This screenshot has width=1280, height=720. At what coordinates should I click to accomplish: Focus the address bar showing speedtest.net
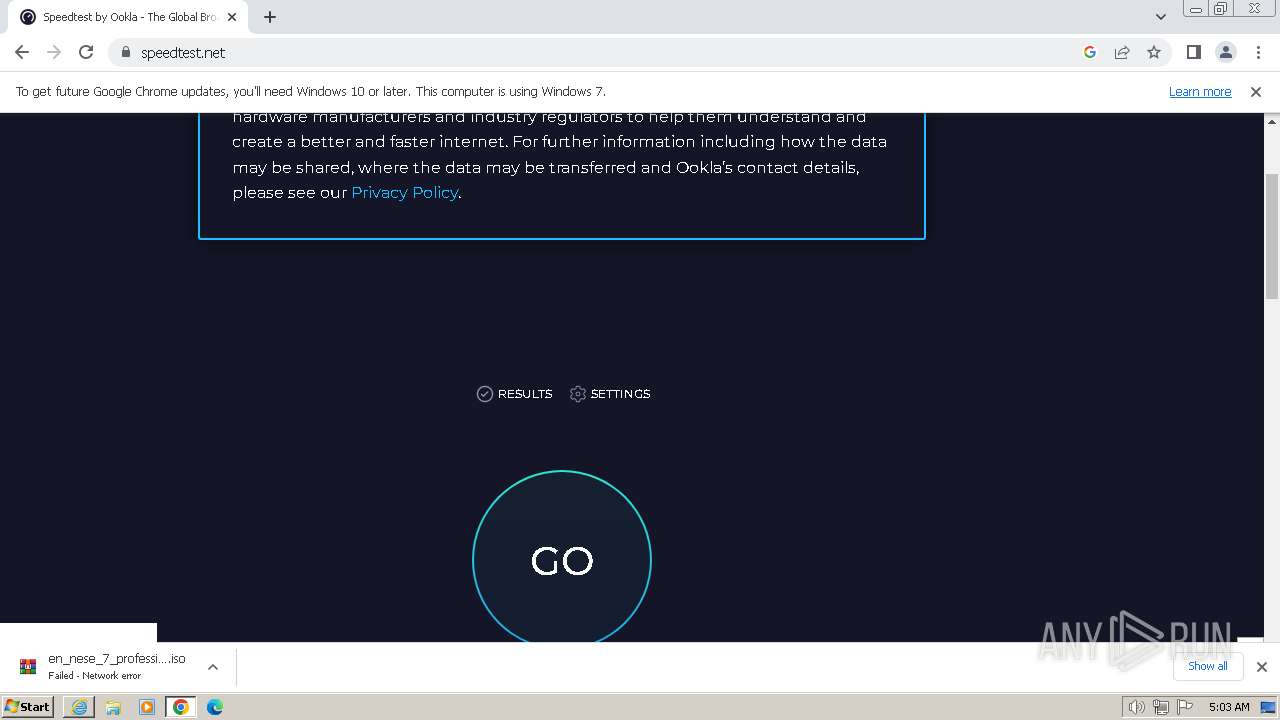tap(600, 52)
